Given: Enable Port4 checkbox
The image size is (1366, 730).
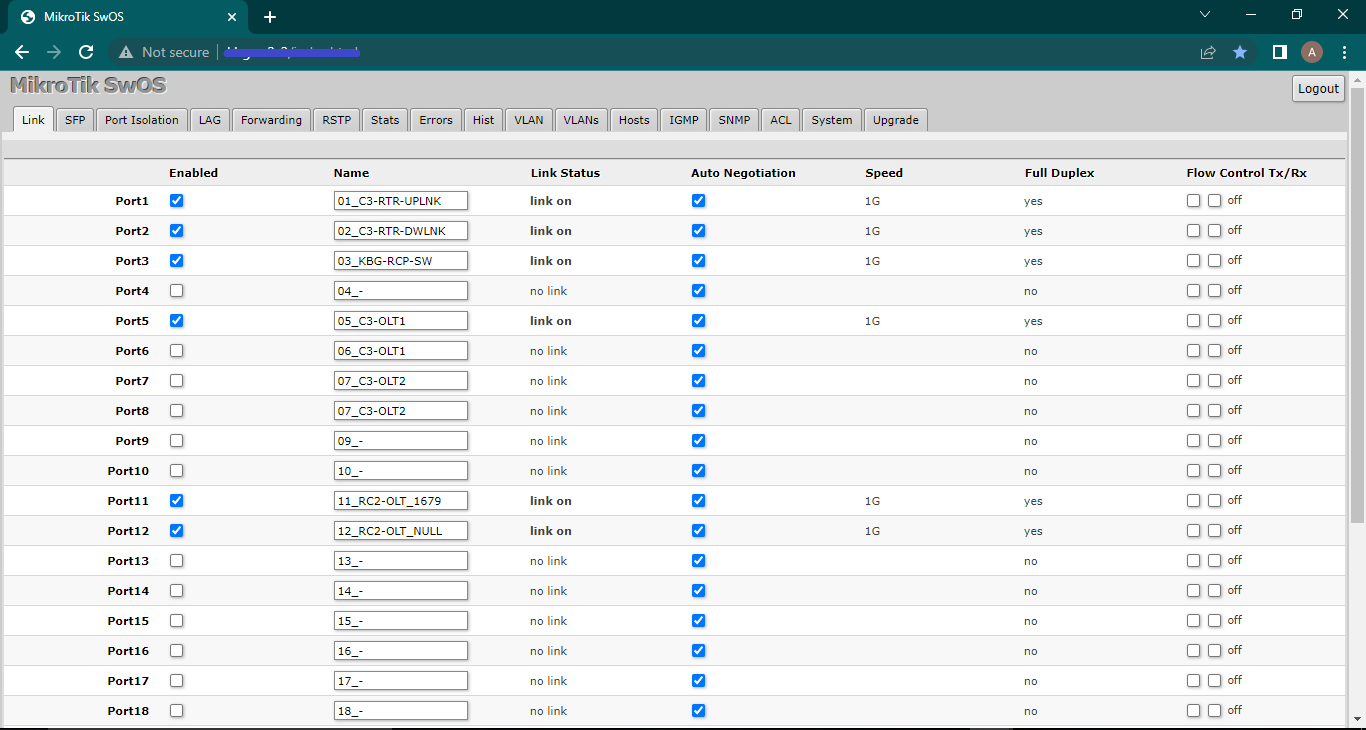Looking at the screenshot, I should point(177,291).
